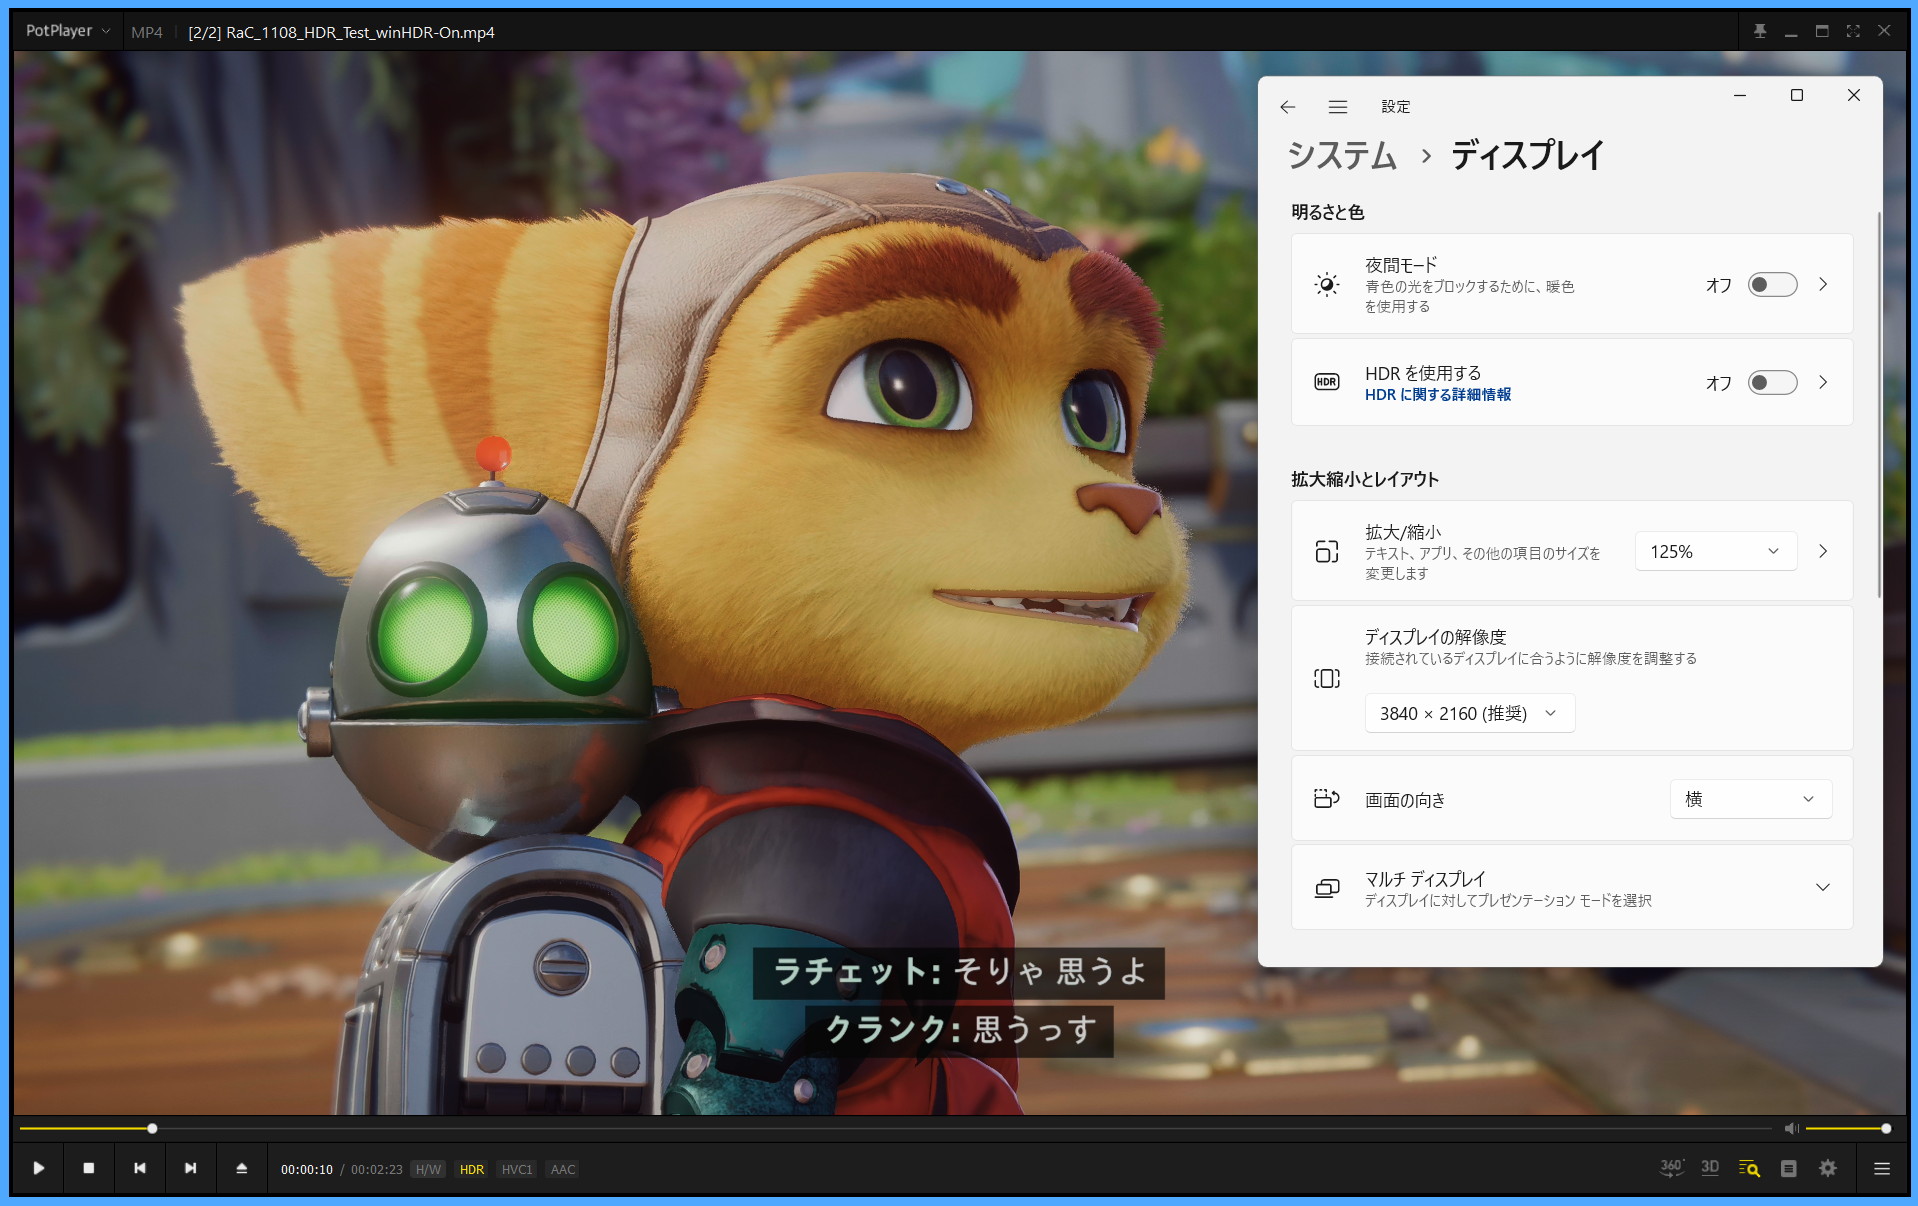This screenshot has width=1918, height=1206.
Task: Open HDR settings detail chevron
Action: [1823, 382]
